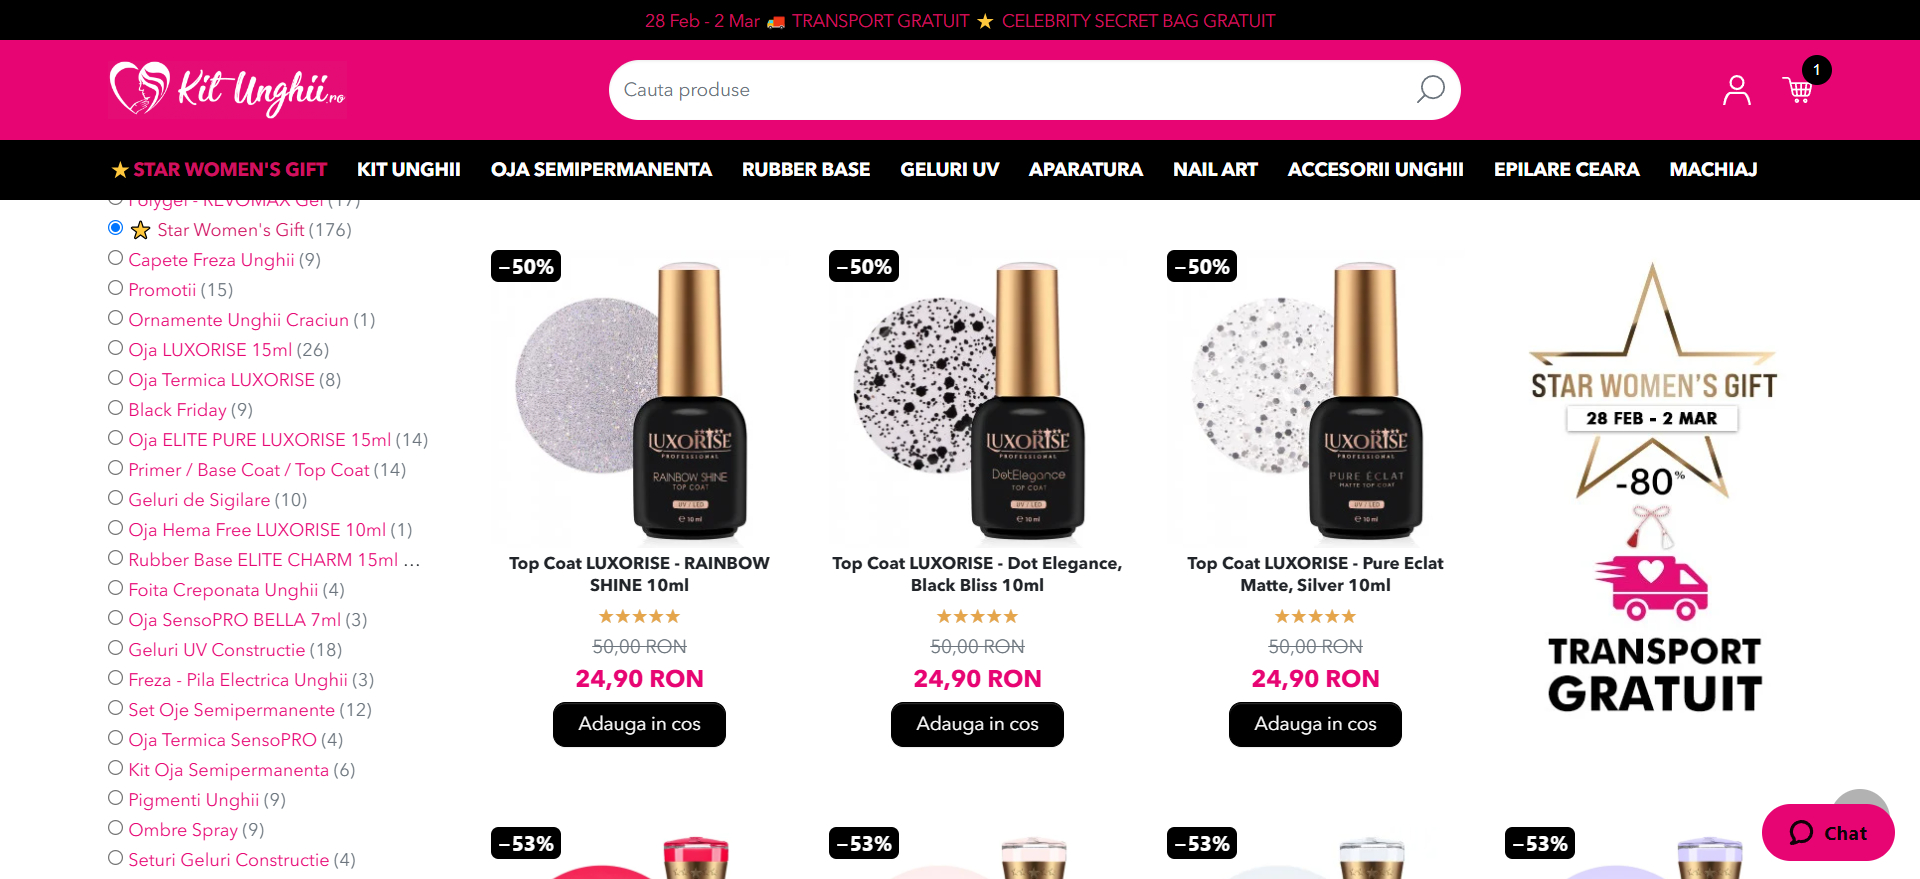The image size is (1920, 879).
Task: Open the APARATURA menu category
Action: tap(1085, 170)
